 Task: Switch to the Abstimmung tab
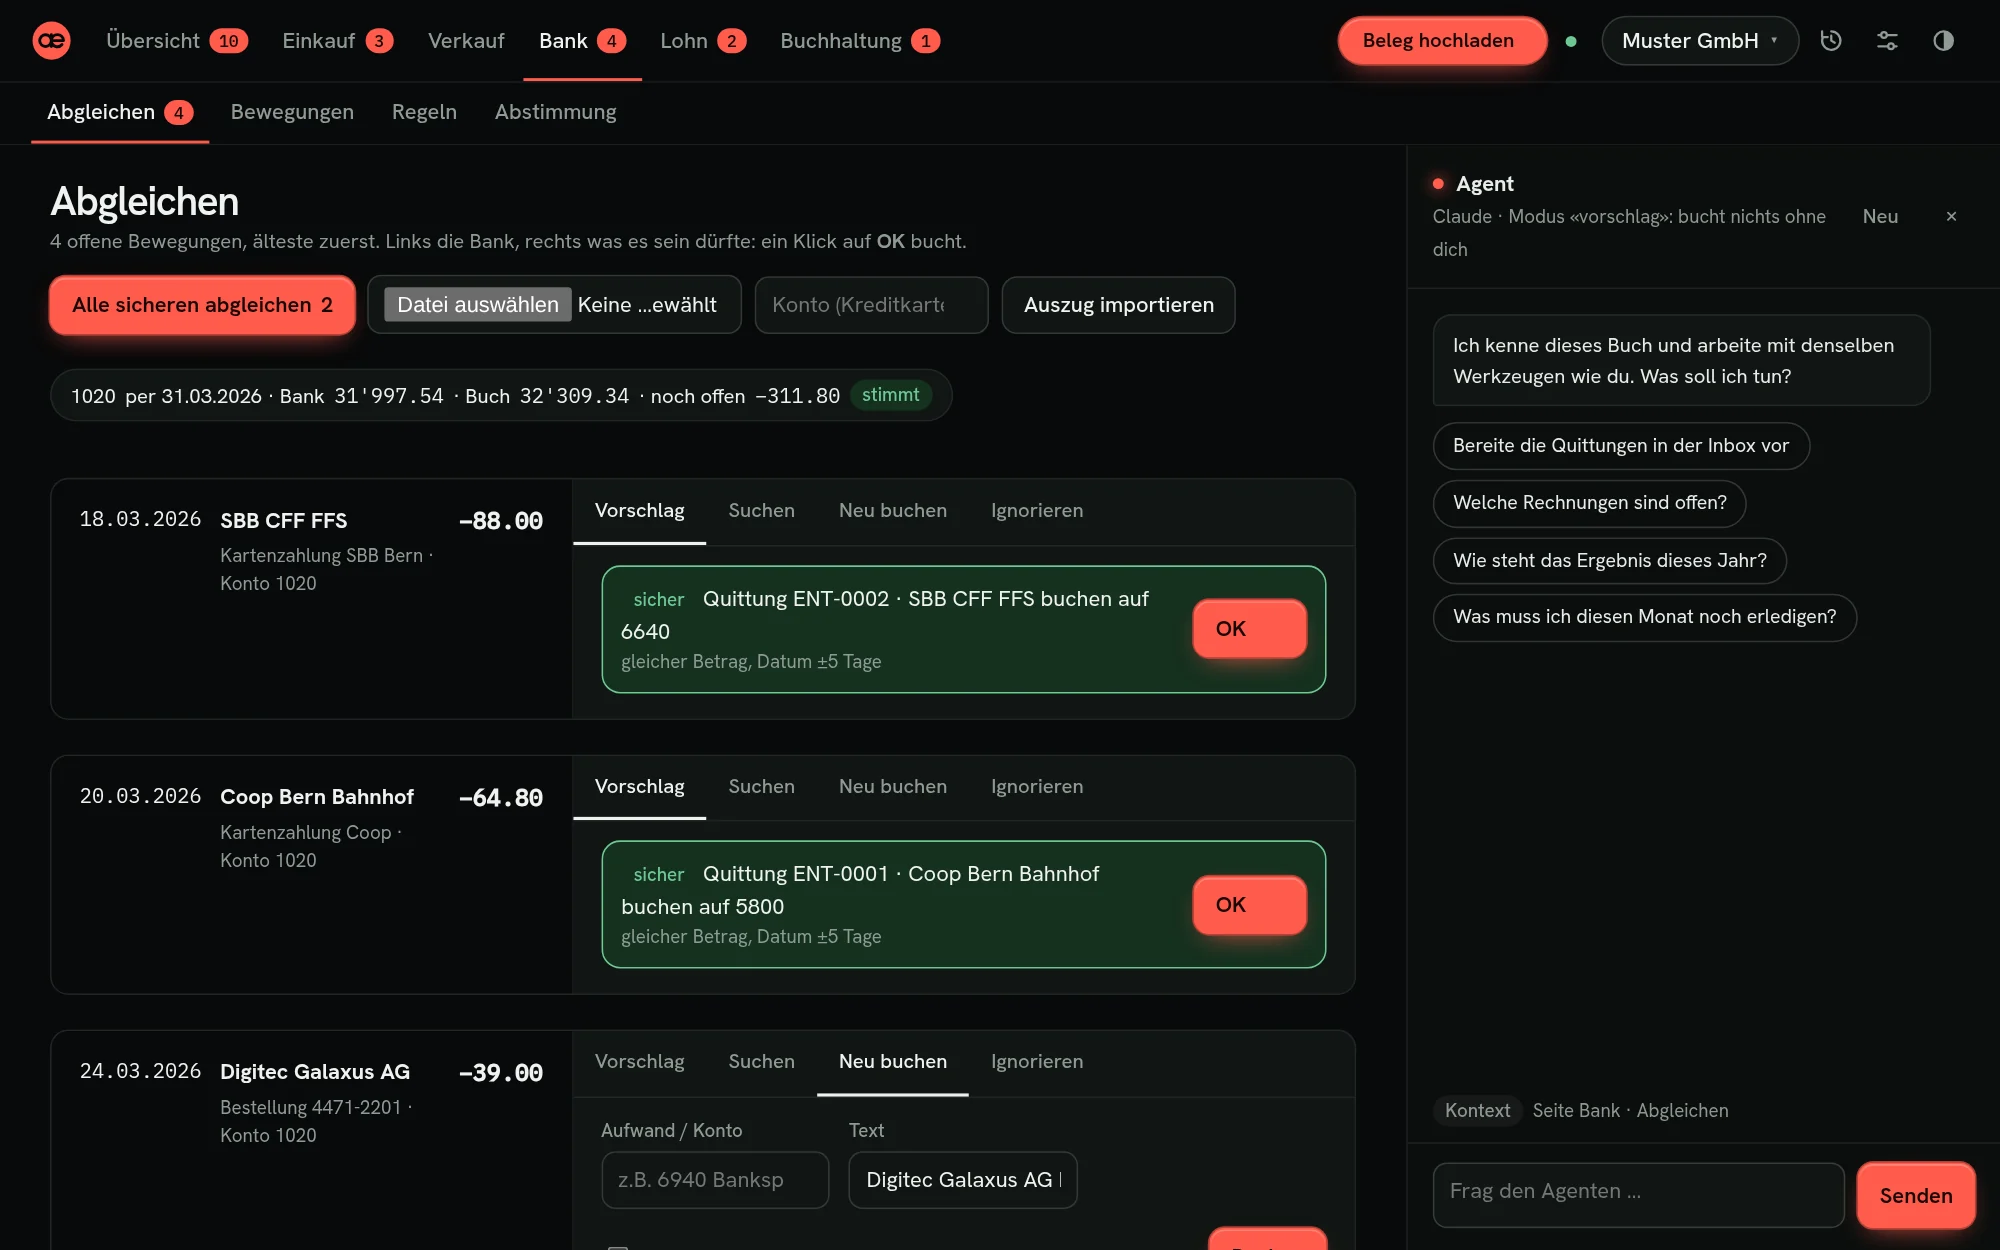coord(555,112)
